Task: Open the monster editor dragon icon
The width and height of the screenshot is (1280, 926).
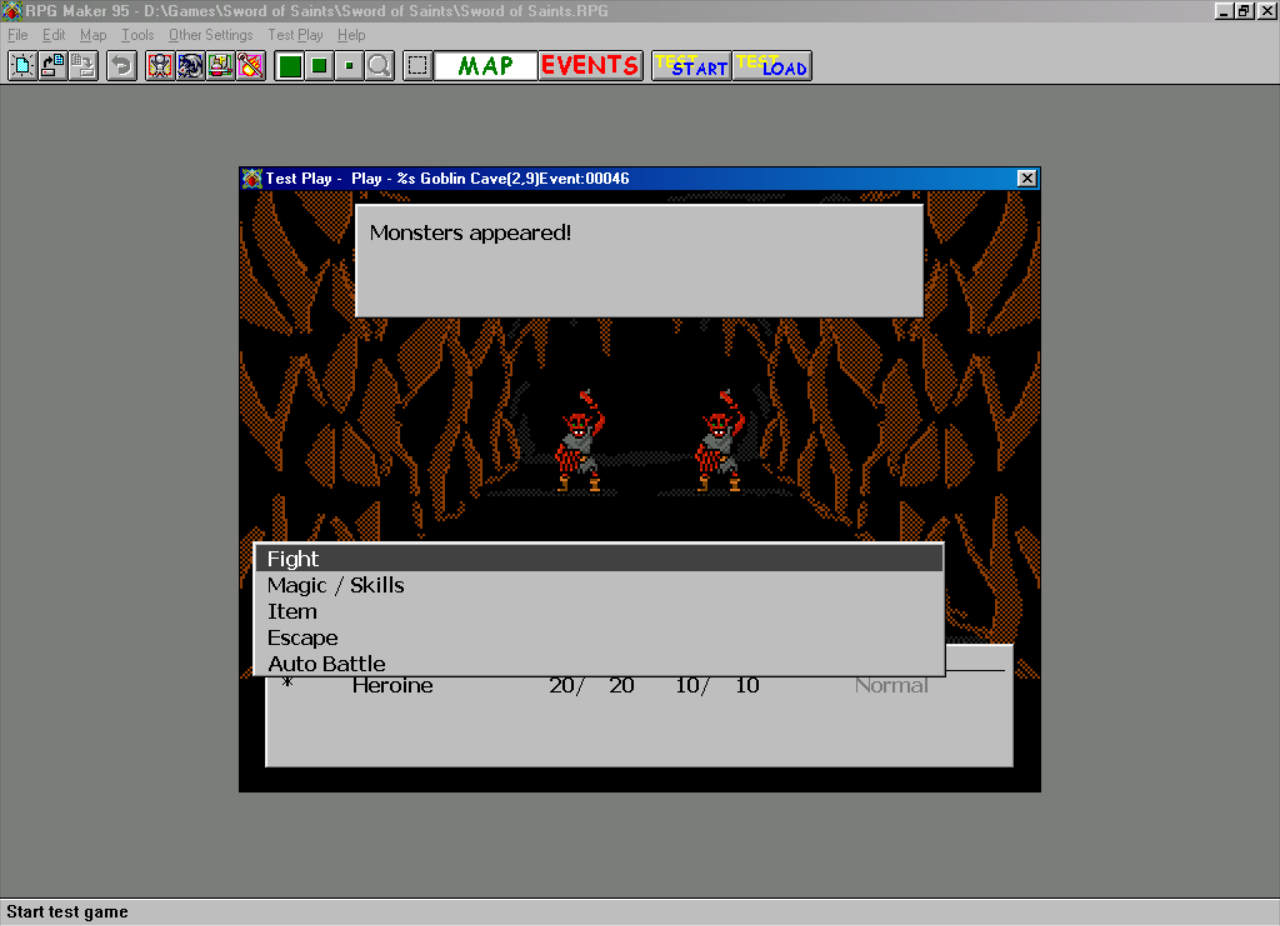Action: [190, 66]
